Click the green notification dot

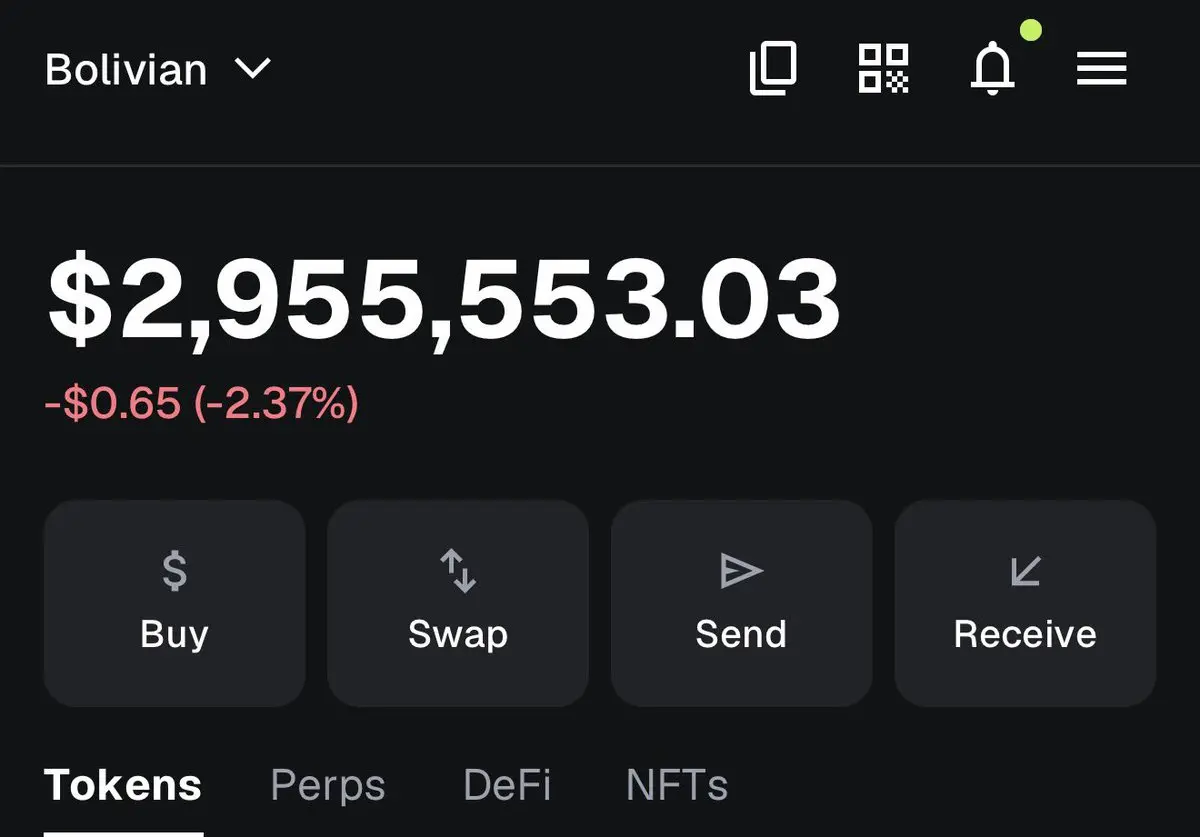click(1030, 30)
